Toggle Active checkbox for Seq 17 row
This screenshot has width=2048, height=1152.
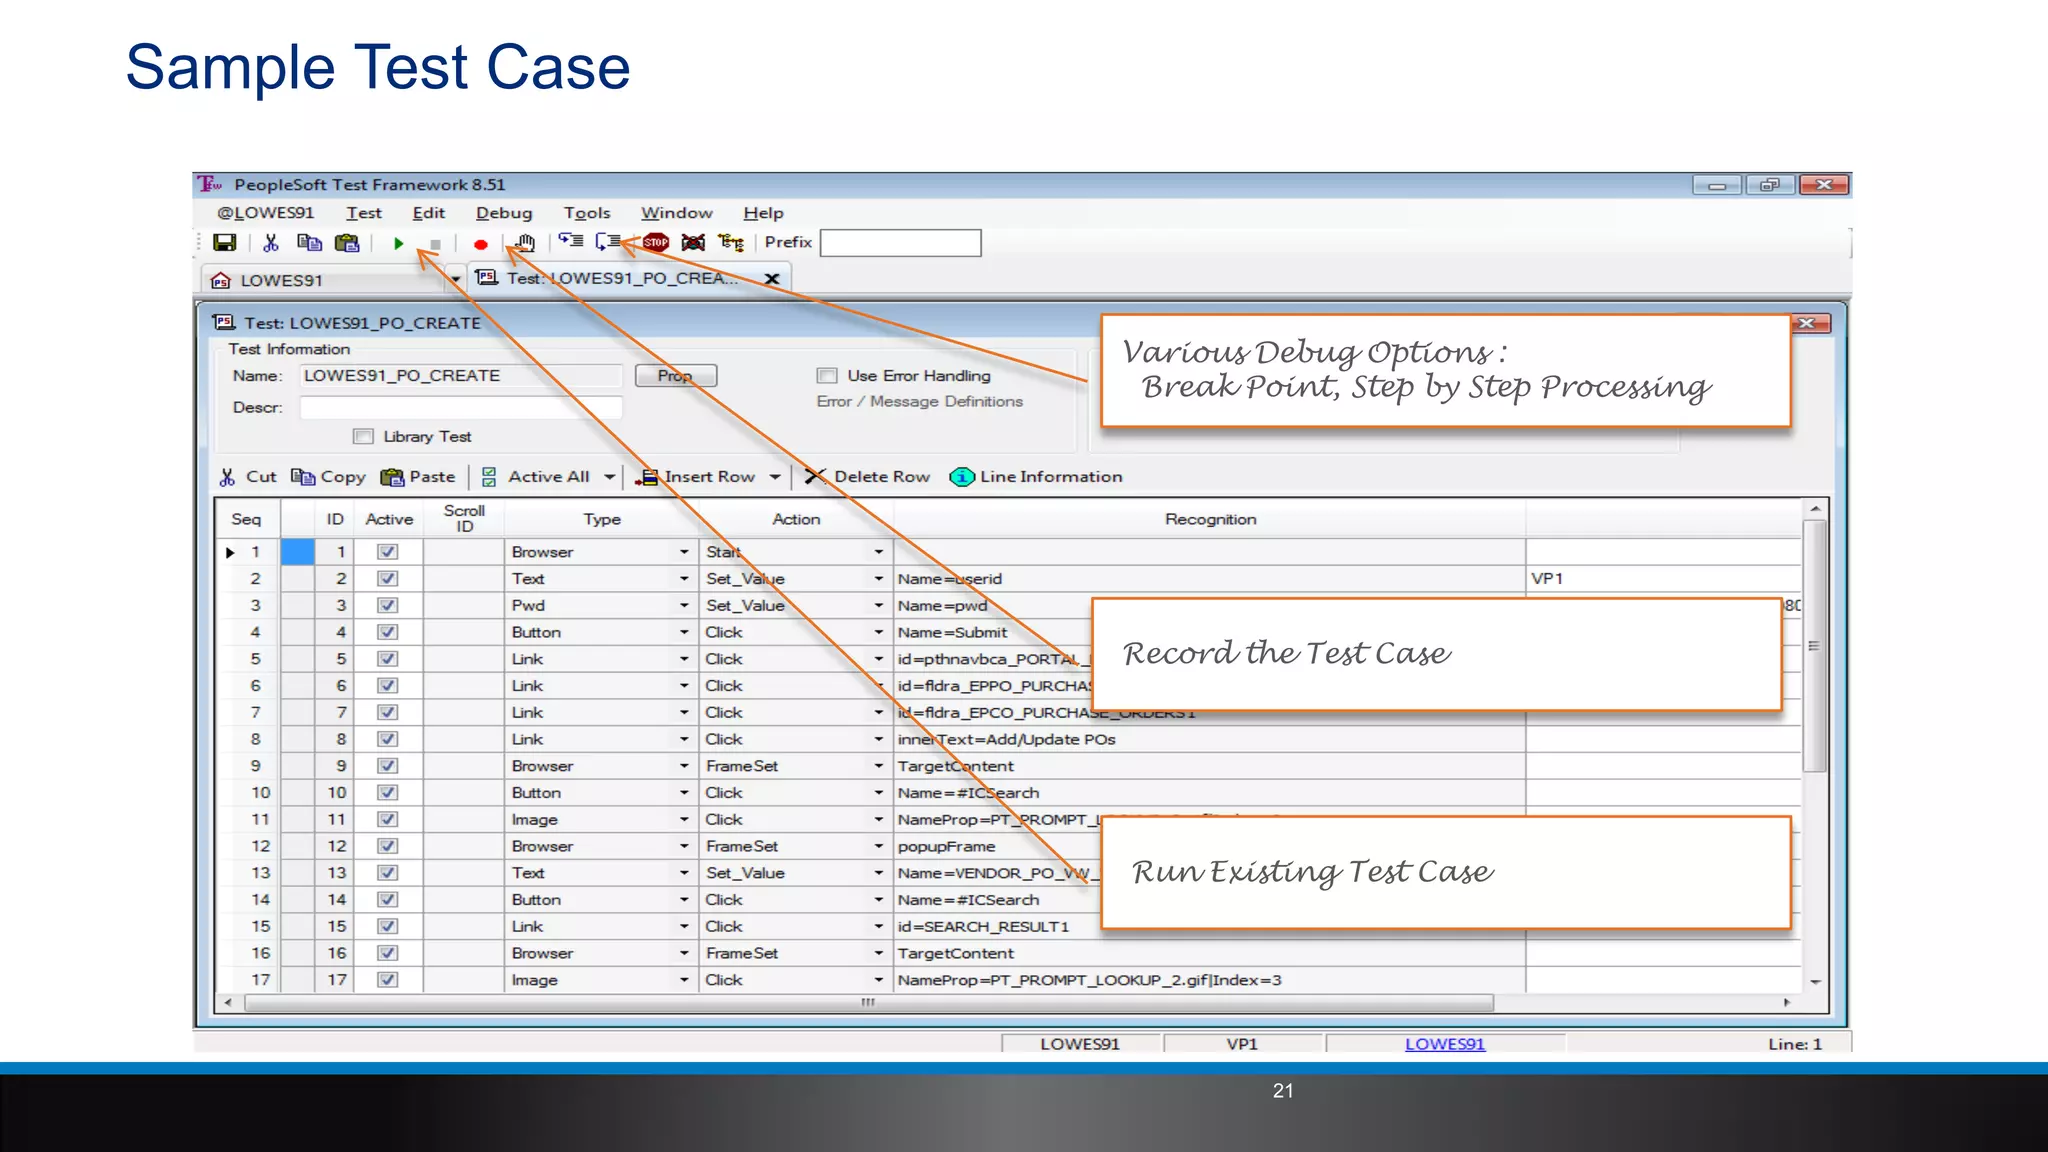(388, 980)
